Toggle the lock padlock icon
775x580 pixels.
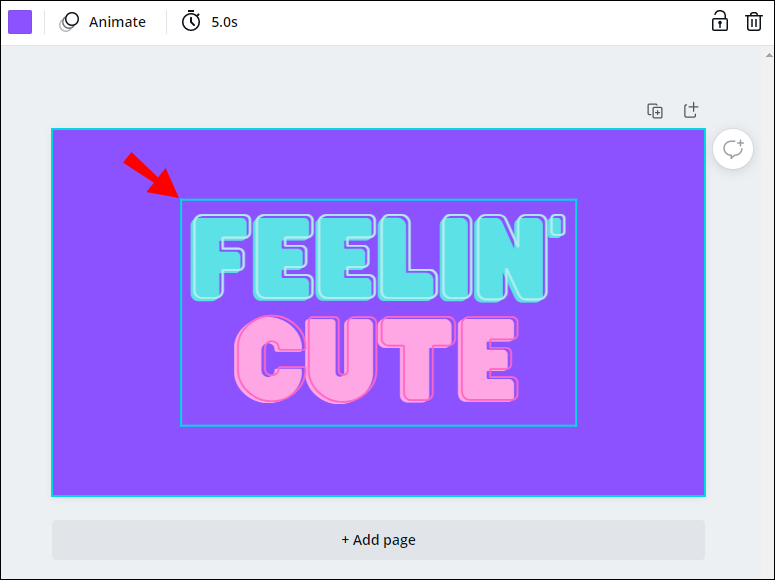pyautogui.click(x=720, y=21)
